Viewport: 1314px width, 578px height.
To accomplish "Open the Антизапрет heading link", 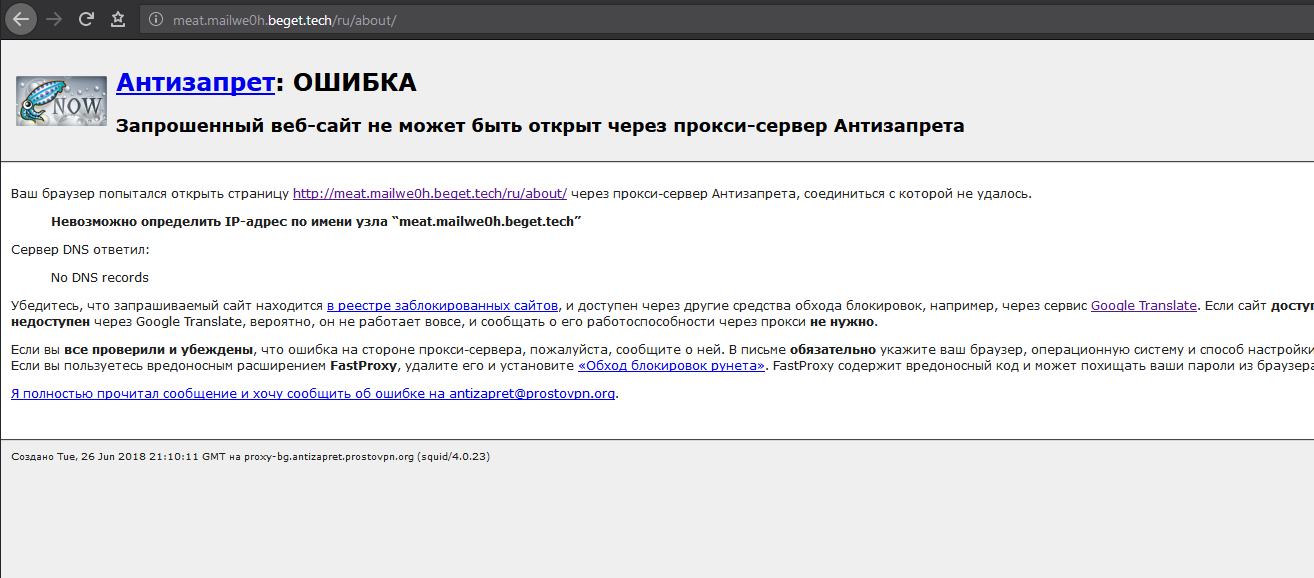I will [195, 83].
